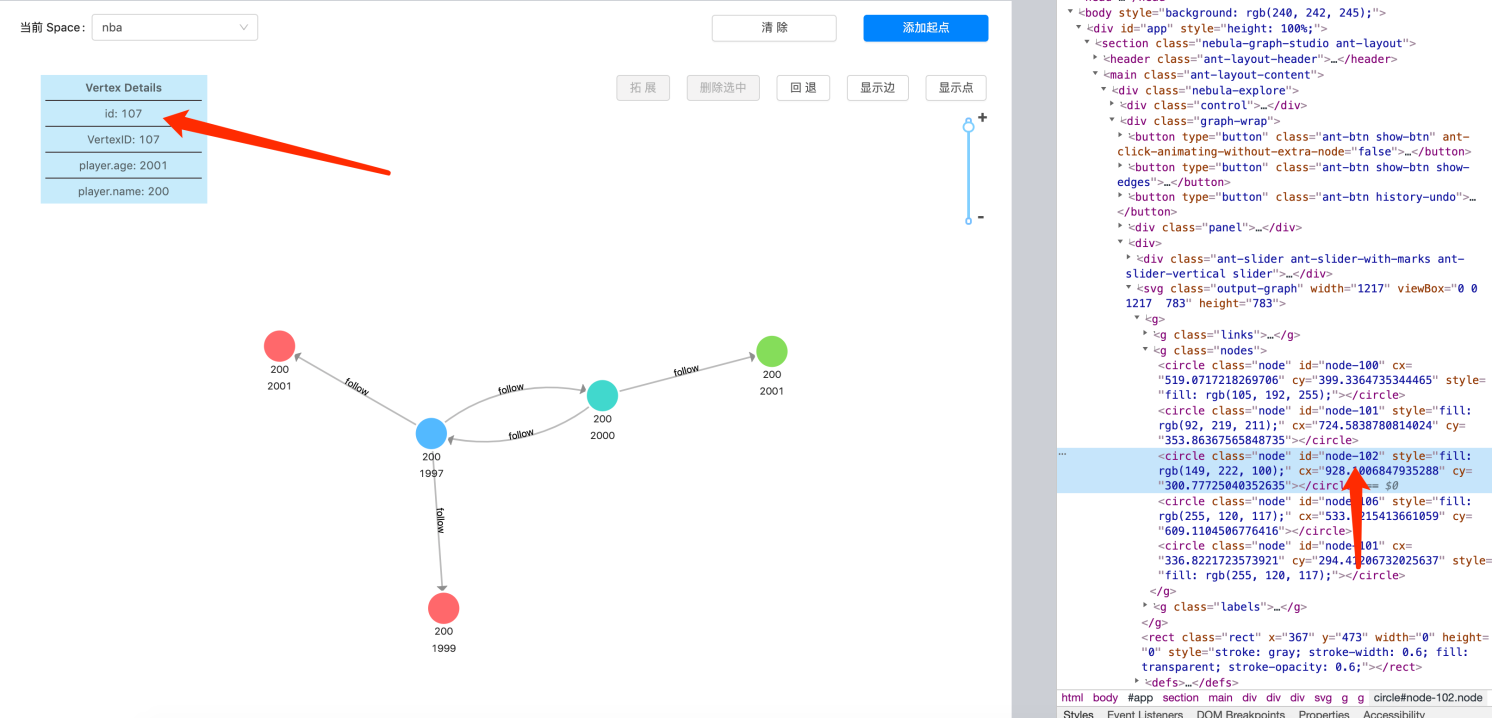This screenshot has height=718, width=1492.
Task: Collapse the g class nodes element
Action: (1146, 350)
